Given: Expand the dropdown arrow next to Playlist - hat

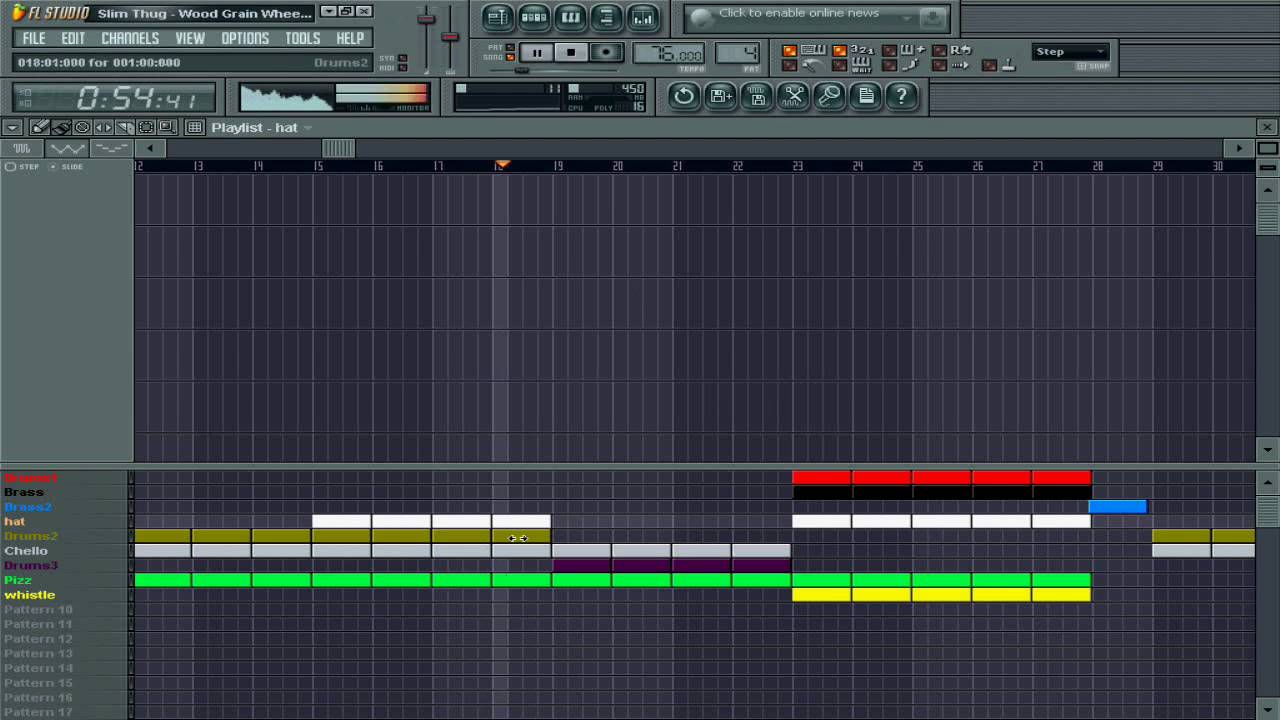Looking at the screenshot, I should 307,127.
